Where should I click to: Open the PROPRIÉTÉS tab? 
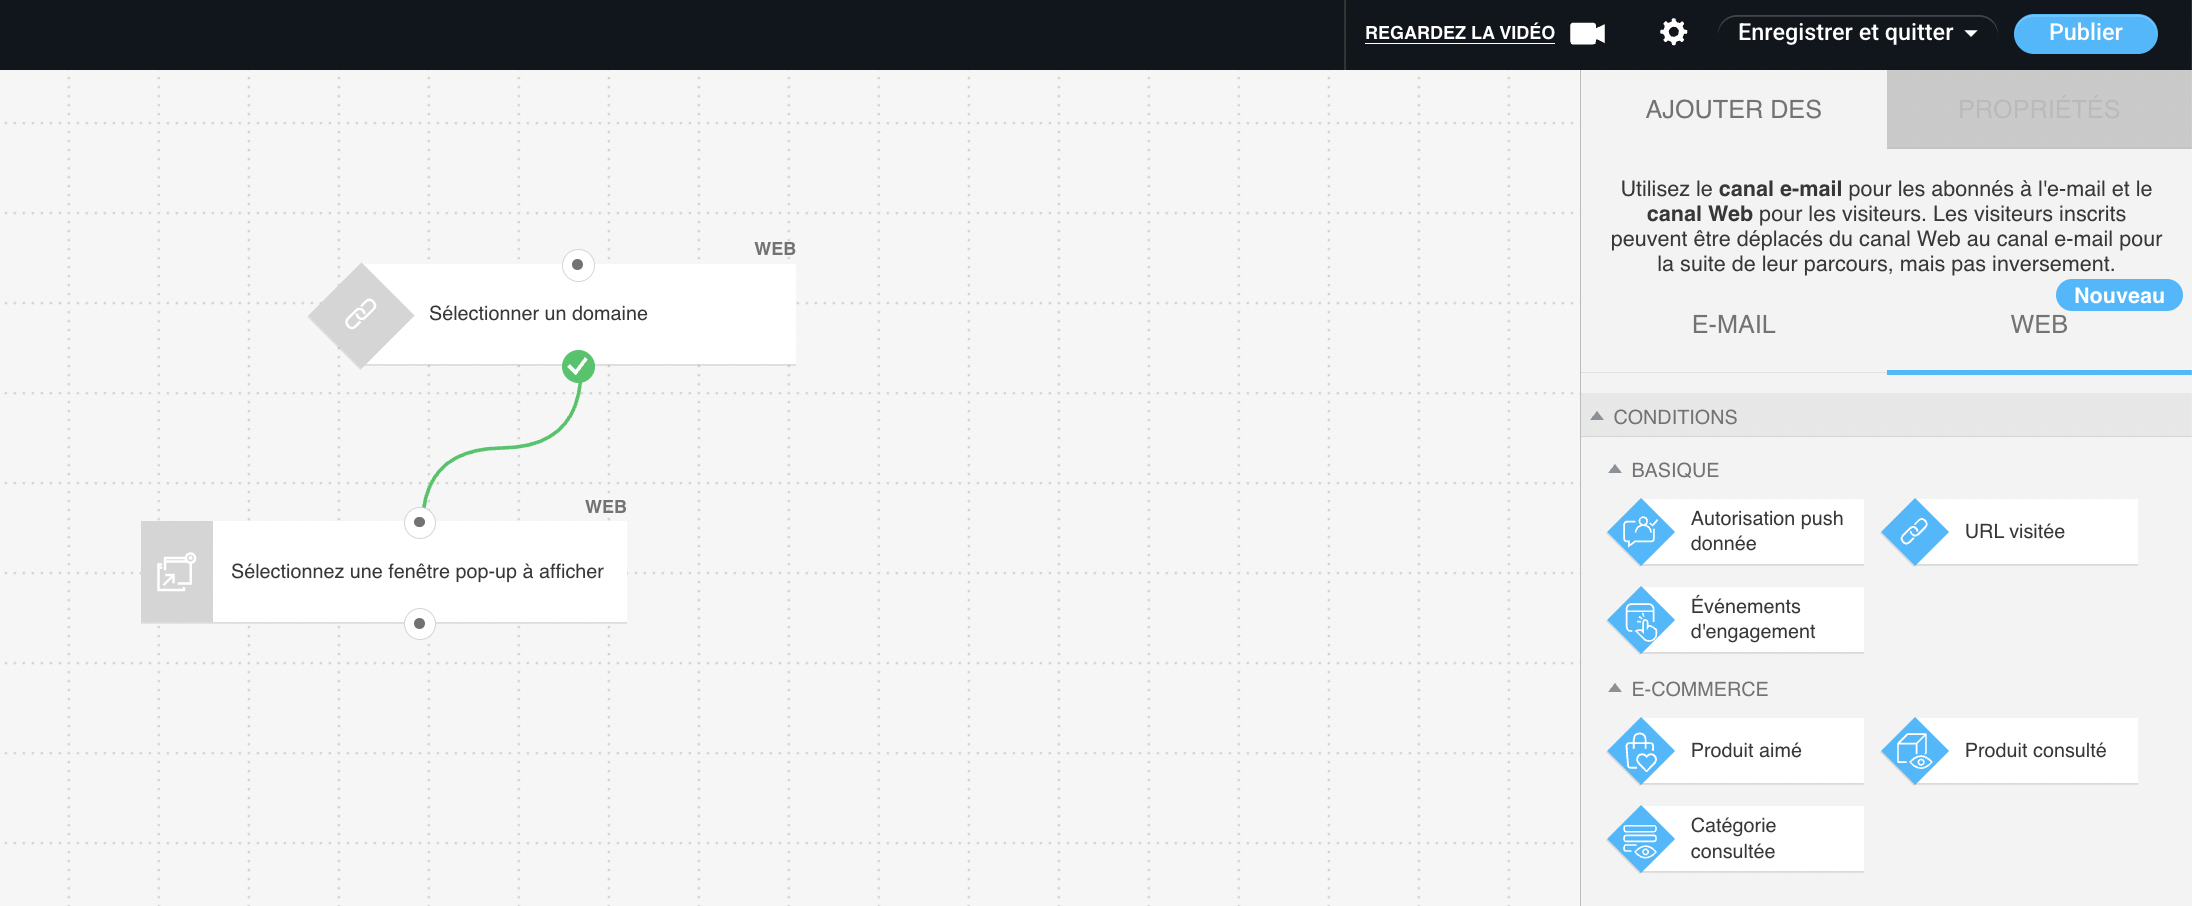pos(2038,109)
